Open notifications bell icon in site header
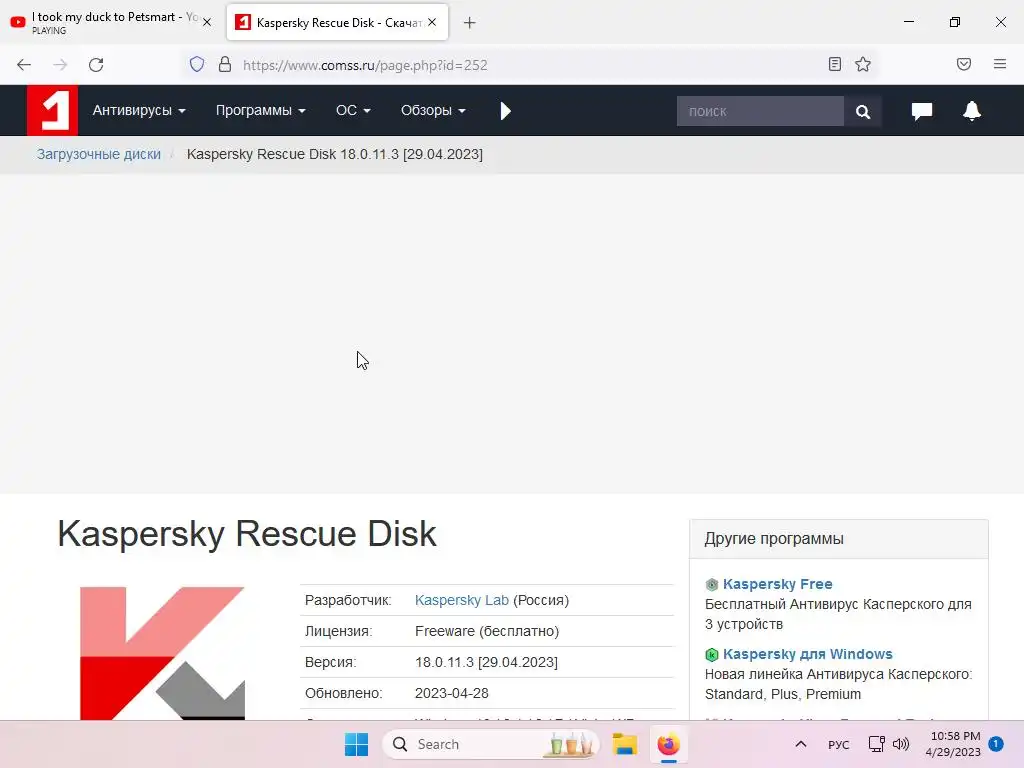This screenshot has height=768, width=1024. (972, 111)
